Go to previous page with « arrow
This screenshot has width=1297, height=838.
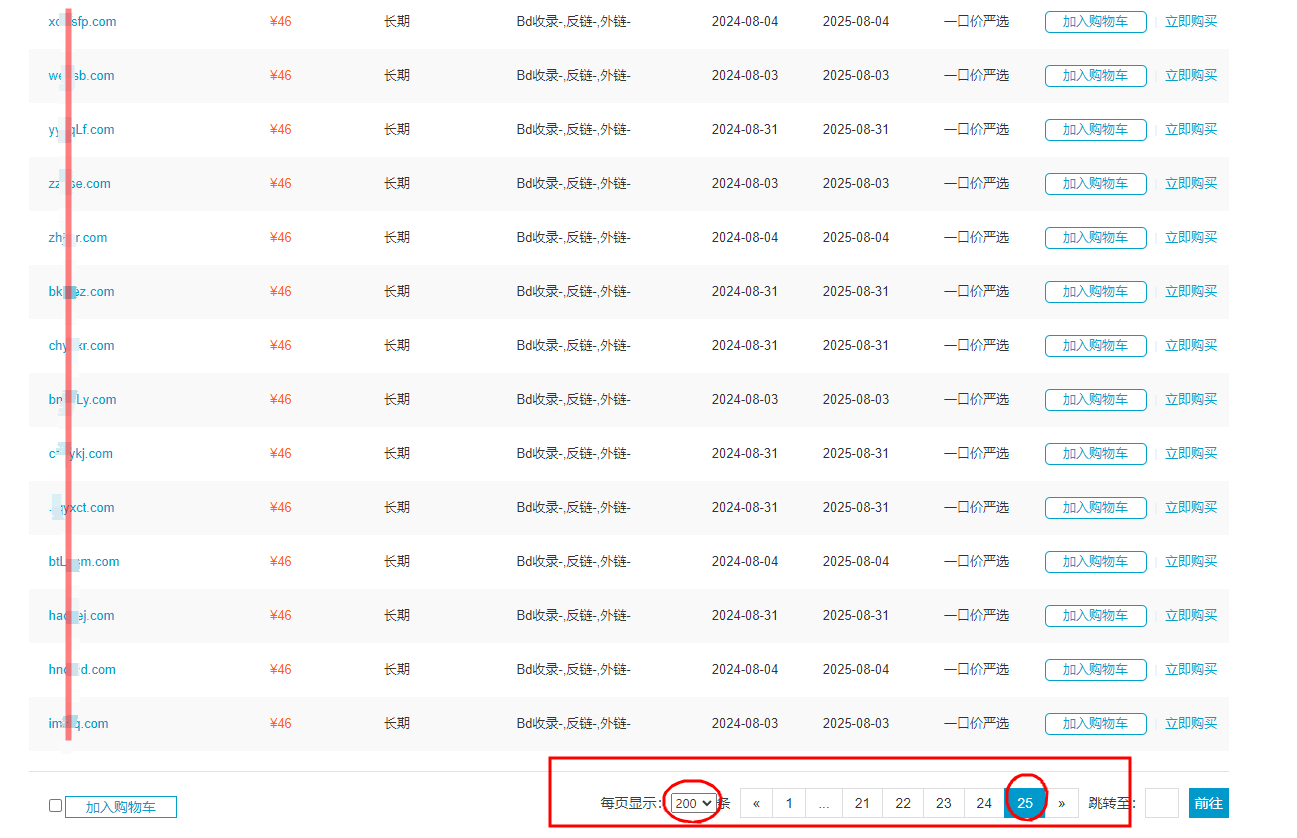[756, 803]
